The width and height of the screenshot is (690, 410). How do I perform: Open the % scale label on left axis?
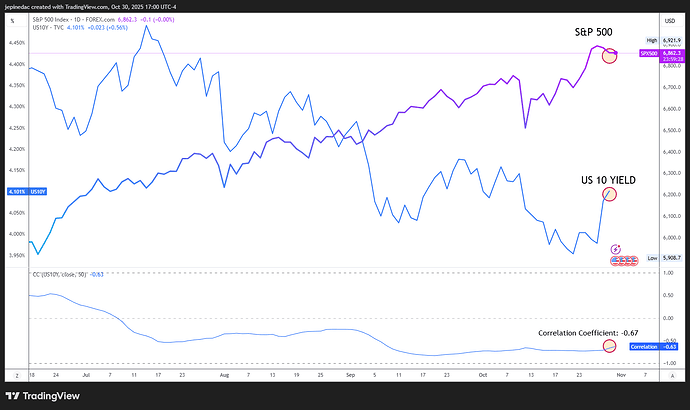point(12,19)
